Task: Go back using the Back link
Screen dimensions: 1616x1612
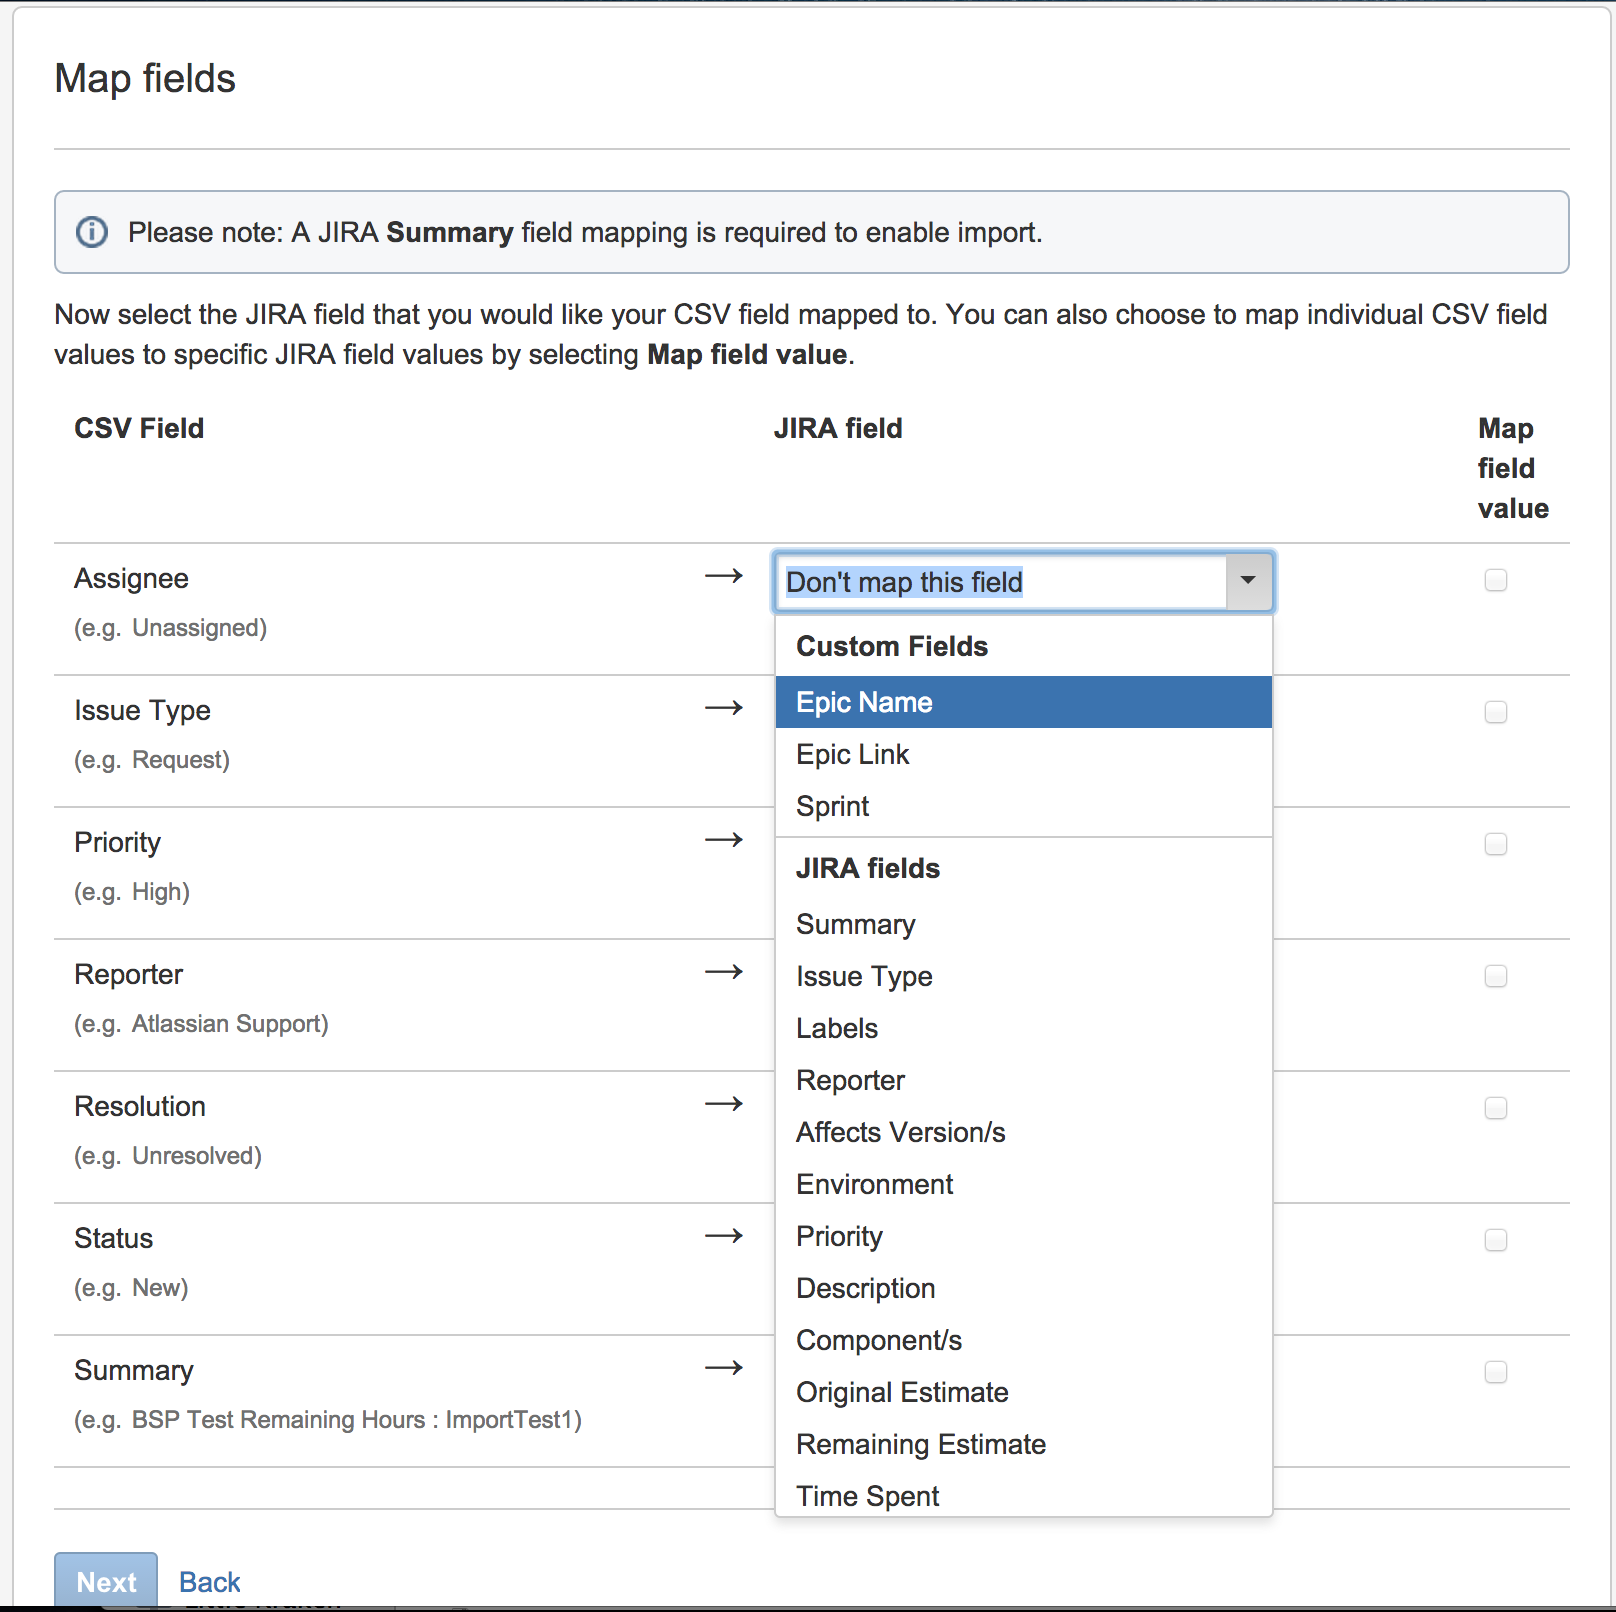Action: point(210,1582)
